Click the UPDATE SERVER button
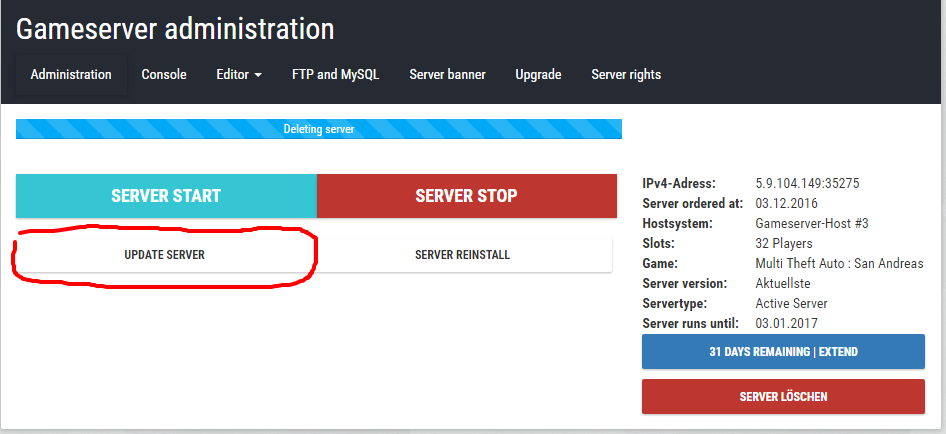 pyautogui.click(x=165, y=255)
